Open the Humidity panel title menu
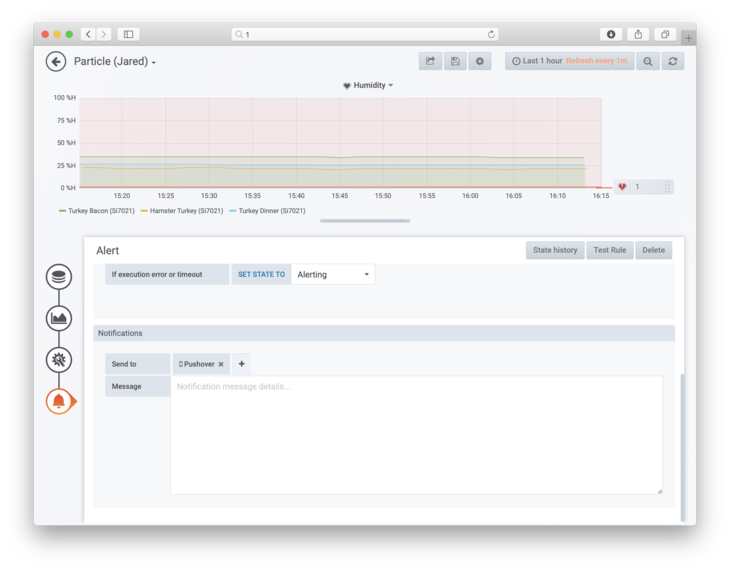This screenshot has width=730, height=570. [369, 86]
